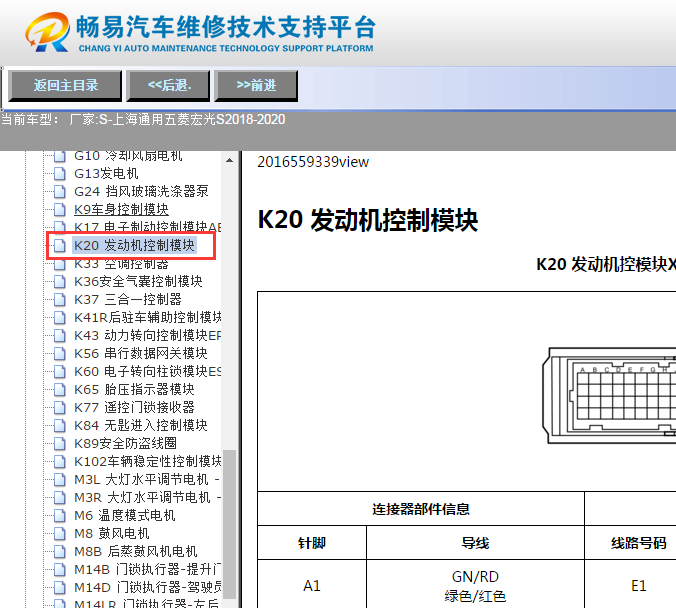Click the 2016559339view text
Viewport: 676px width, 608px height.
pyautogui.click(x=313, y=162)
